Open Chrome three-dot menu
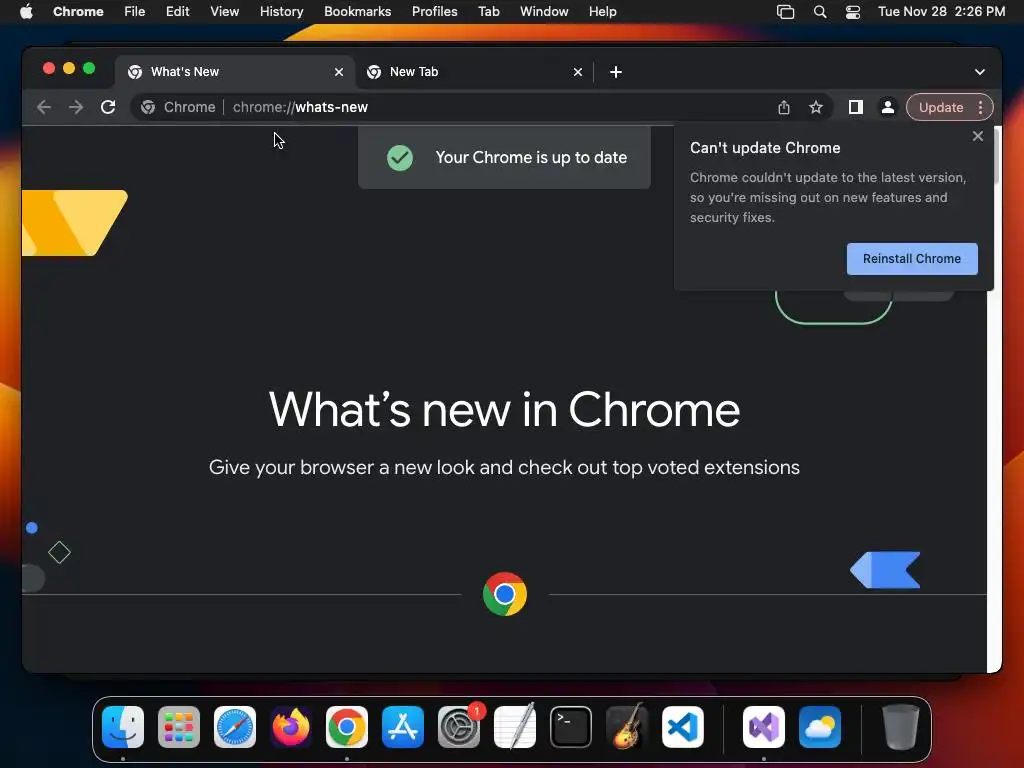Image resolution: width=1024 pixels, height=768 pixels. pos(980,107)
